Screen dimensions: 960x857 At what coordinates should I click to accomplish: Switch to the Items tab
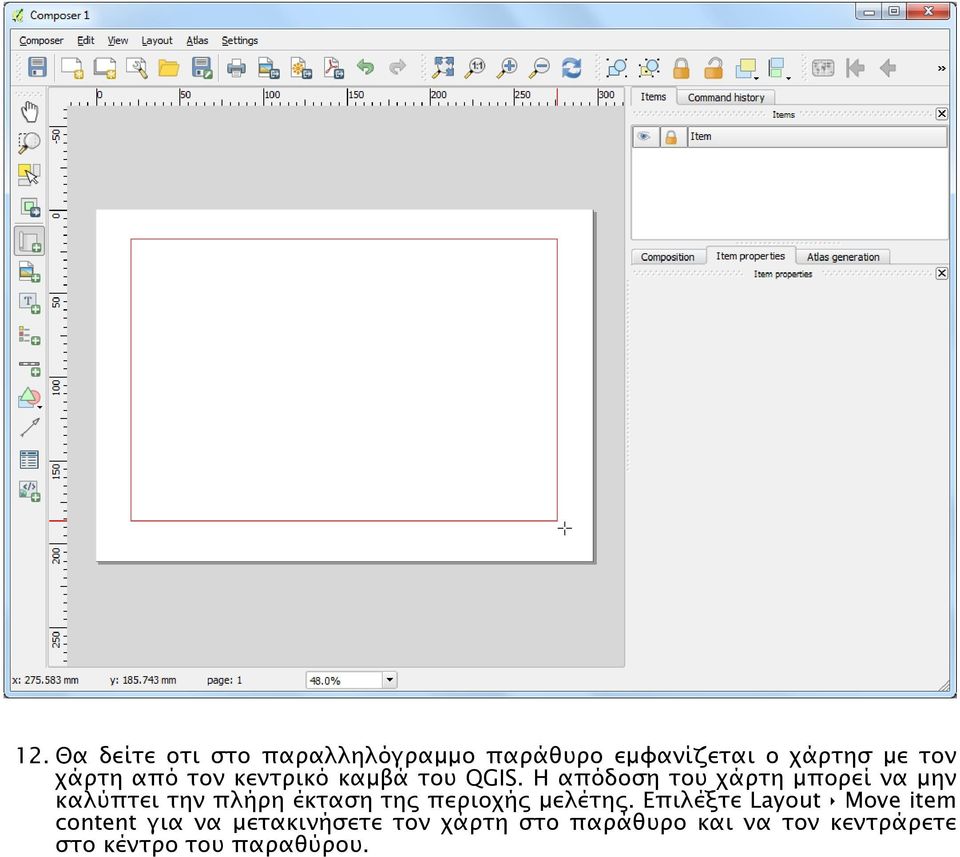pos(653,97)
